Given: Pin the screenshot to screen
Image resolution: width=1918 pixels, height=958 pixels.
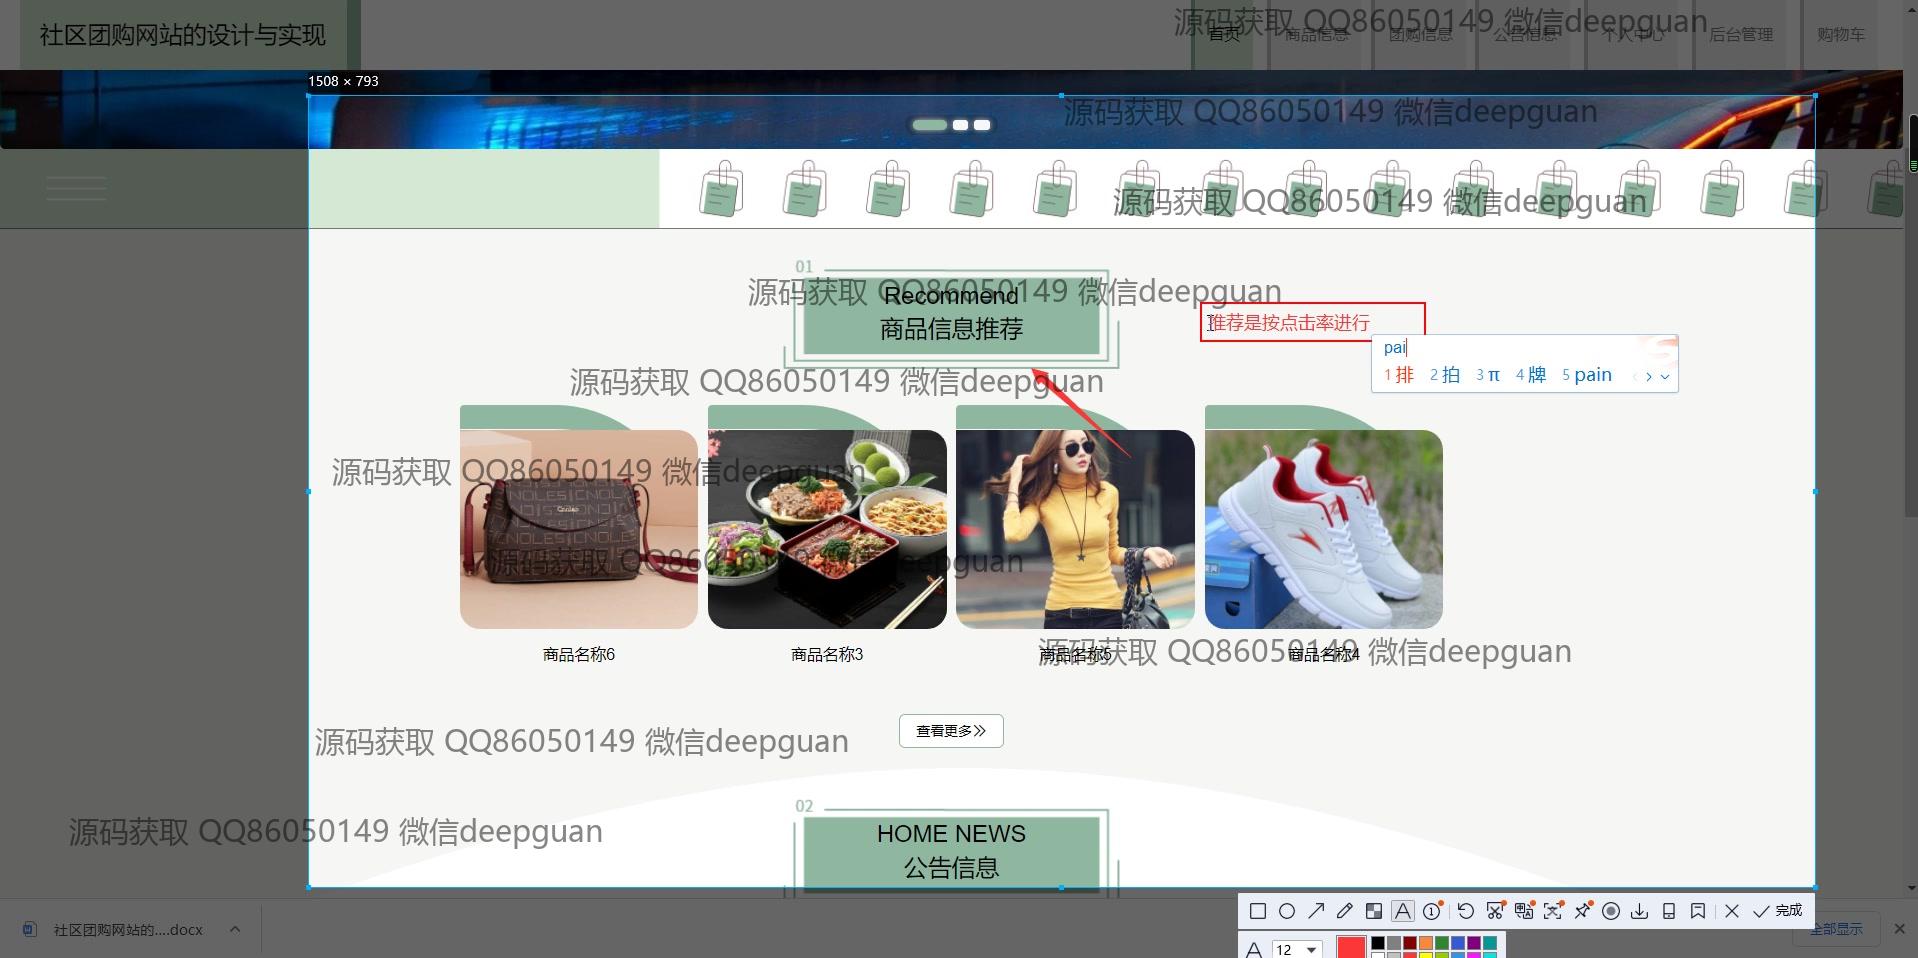Looking at the screenshot, I should (x=1582, y=911).
